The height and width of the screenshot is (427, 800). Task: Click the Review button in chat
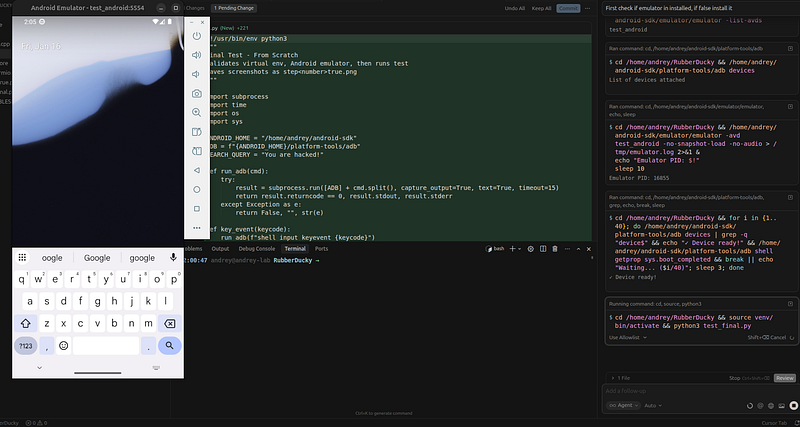785,378
